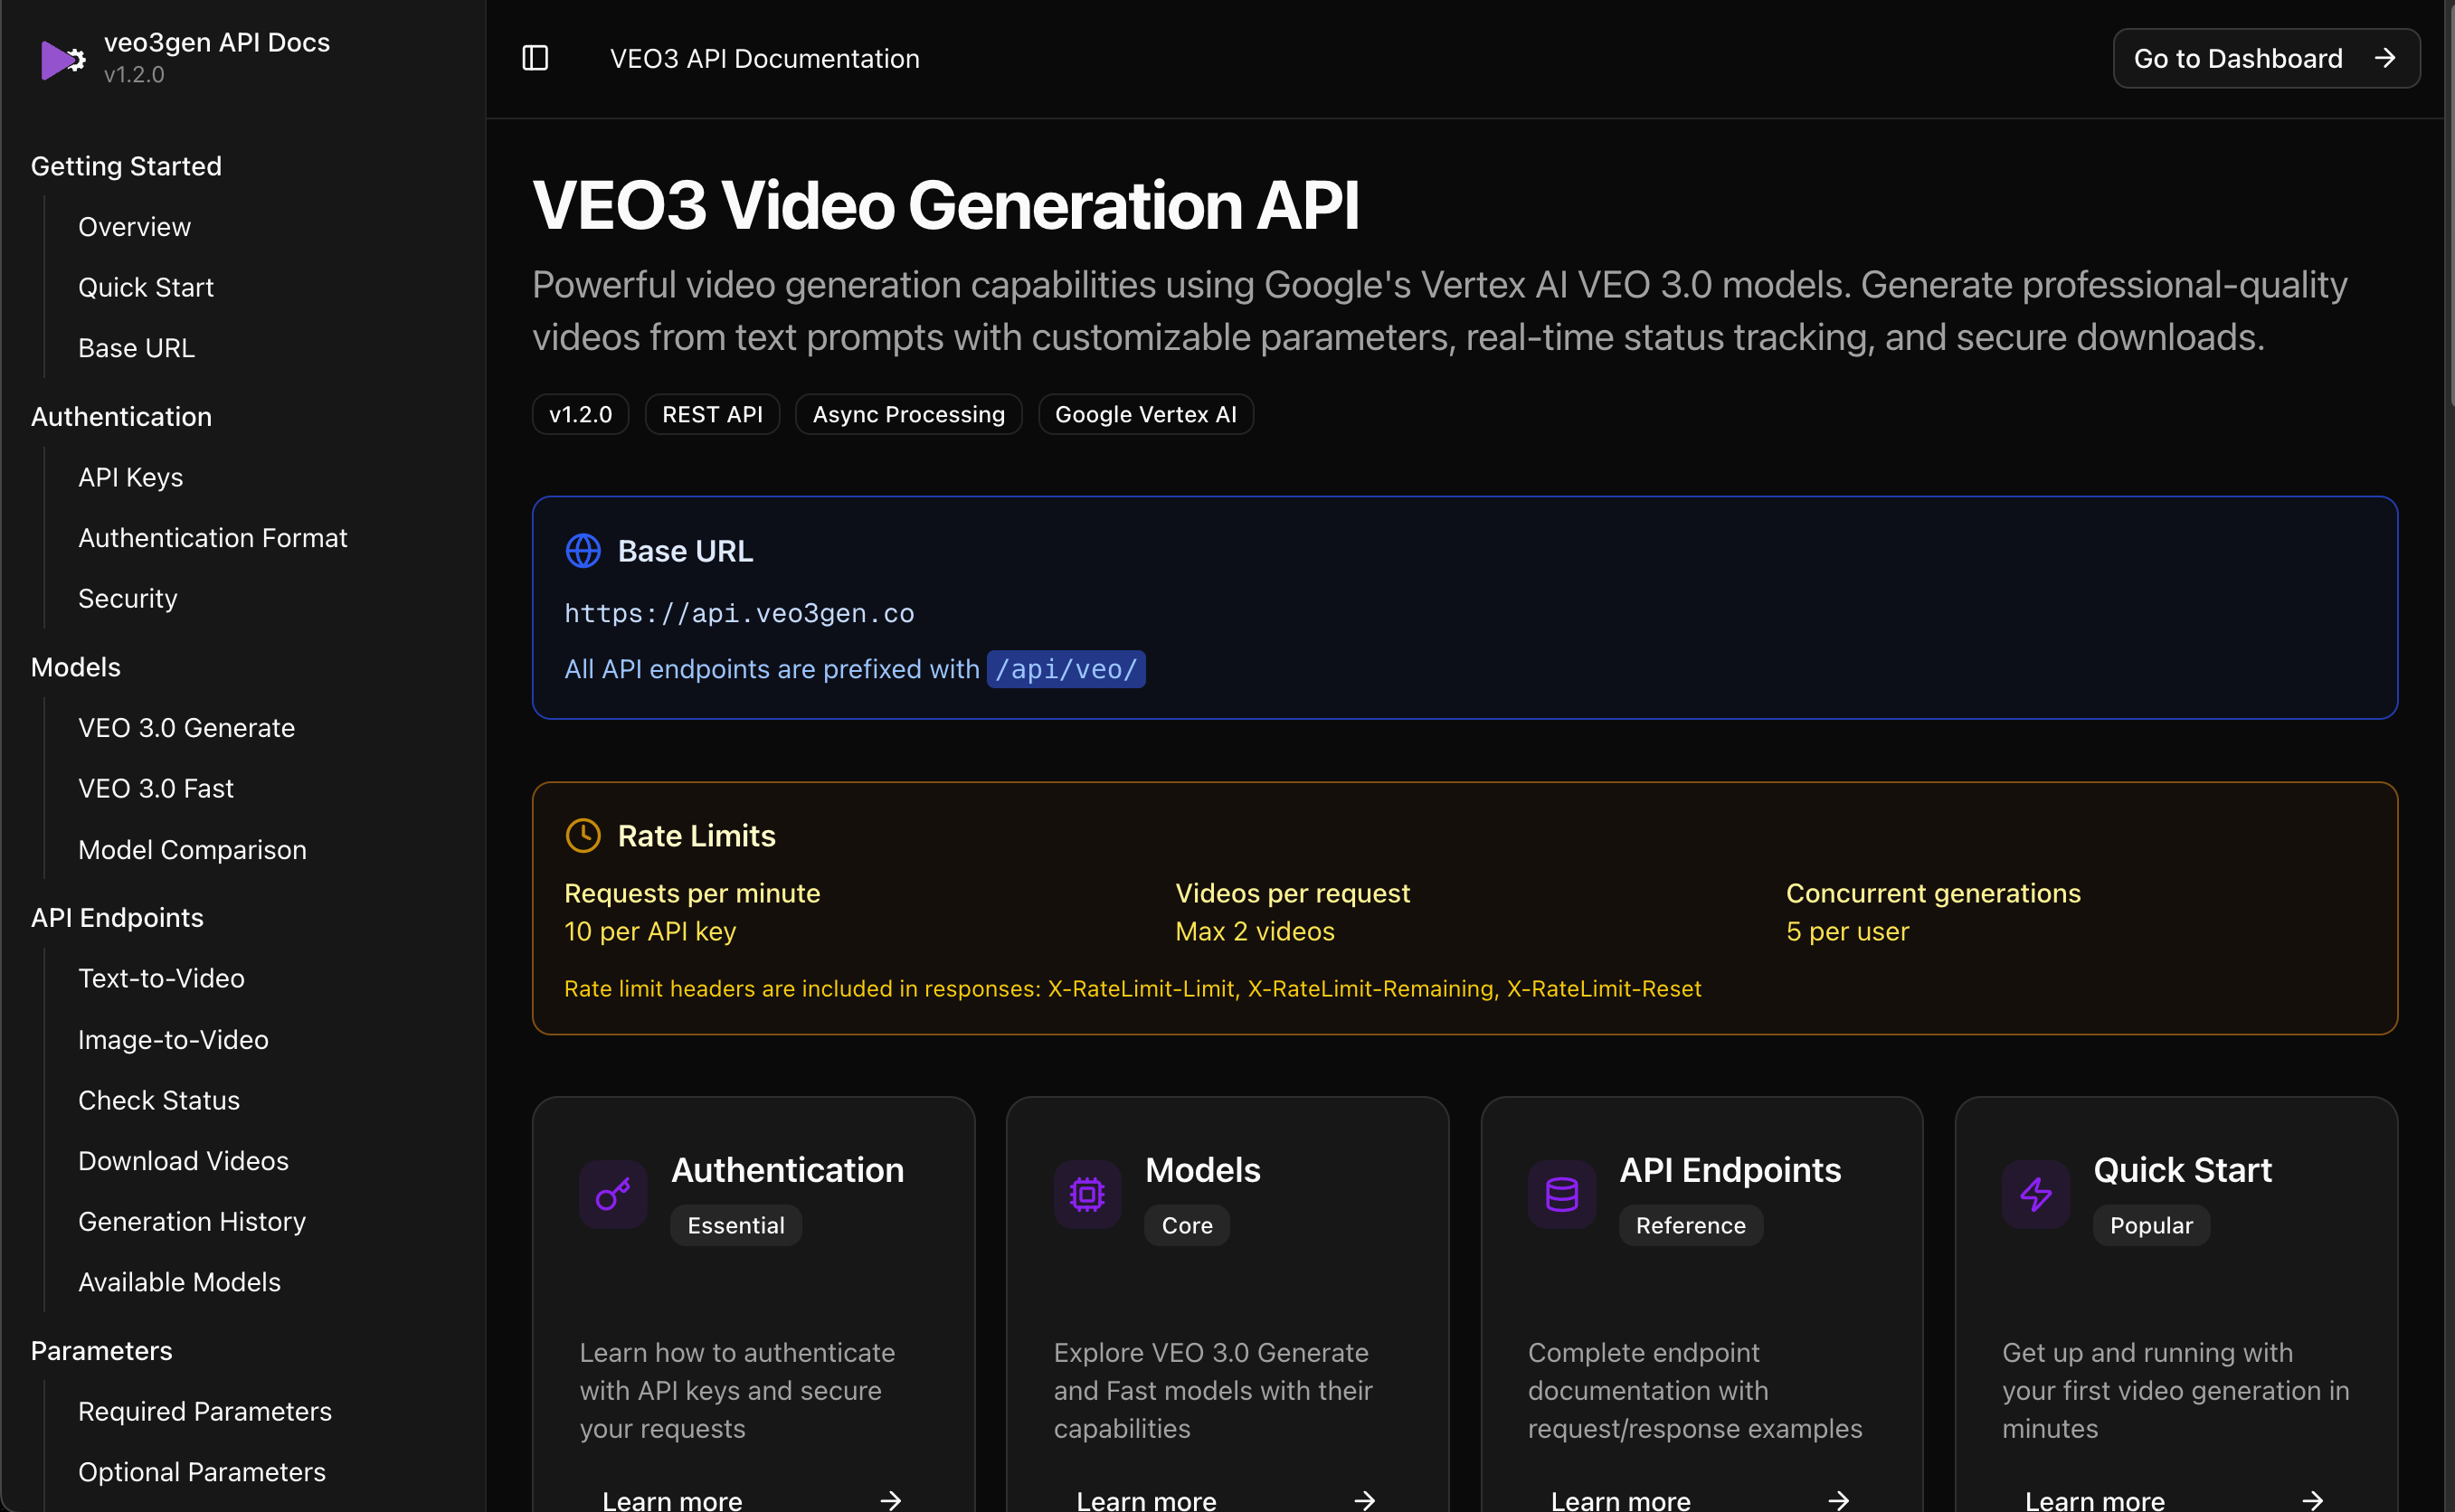Open Image-to-Video endpoint docs
Screen dimensions: 2455x1512
pos(173,1039)
